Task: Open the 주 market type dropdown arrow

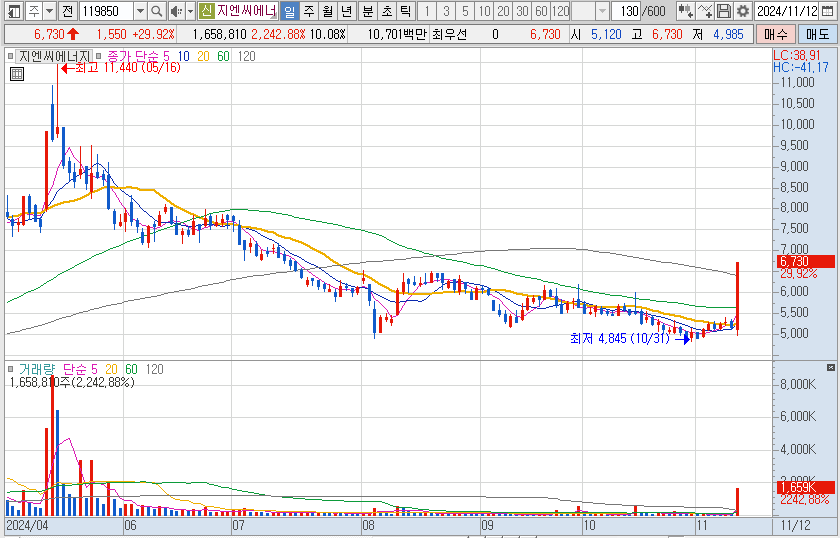Action: coord(49,11)
